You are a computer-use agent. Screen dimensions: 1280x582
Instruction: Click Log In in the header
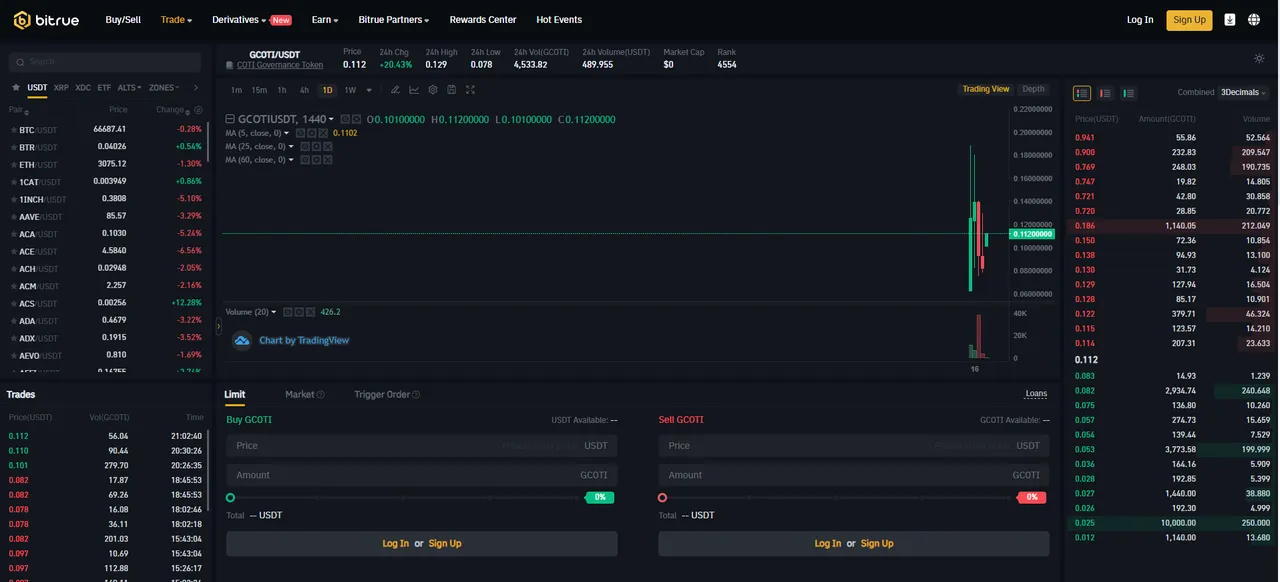(1140, 20)
